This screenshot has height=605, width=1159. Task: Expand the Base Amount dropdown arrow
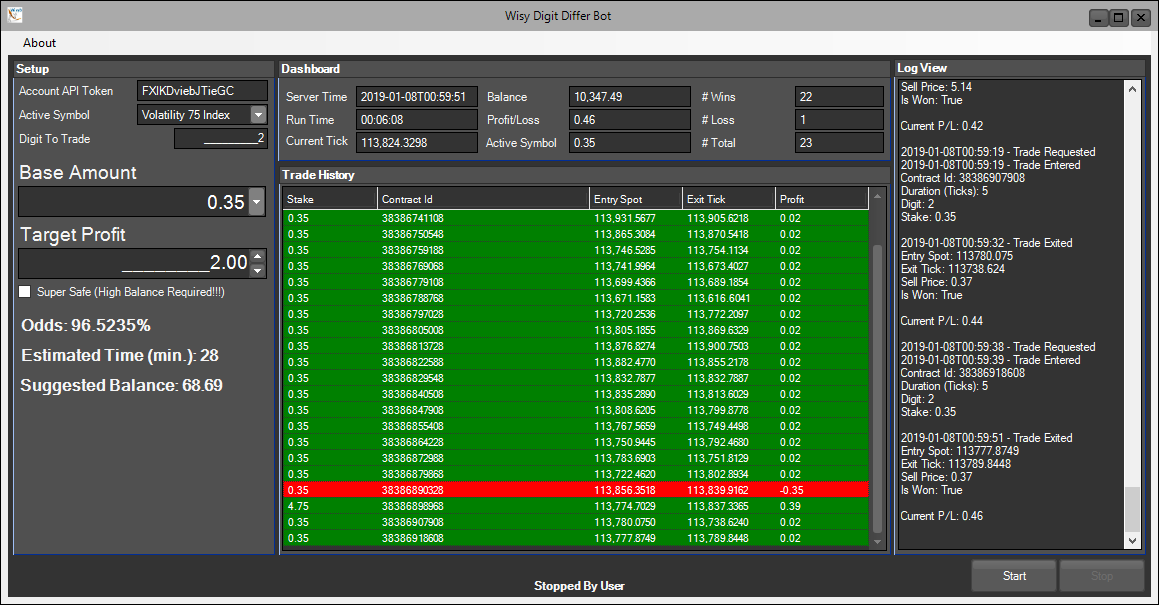(x=256, y=201)
